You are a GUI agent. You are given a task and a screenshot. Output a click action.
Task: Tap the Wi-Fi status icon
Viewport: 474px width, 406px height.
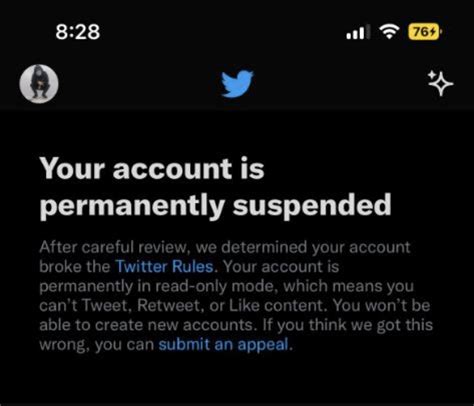(x=389, y=32)
